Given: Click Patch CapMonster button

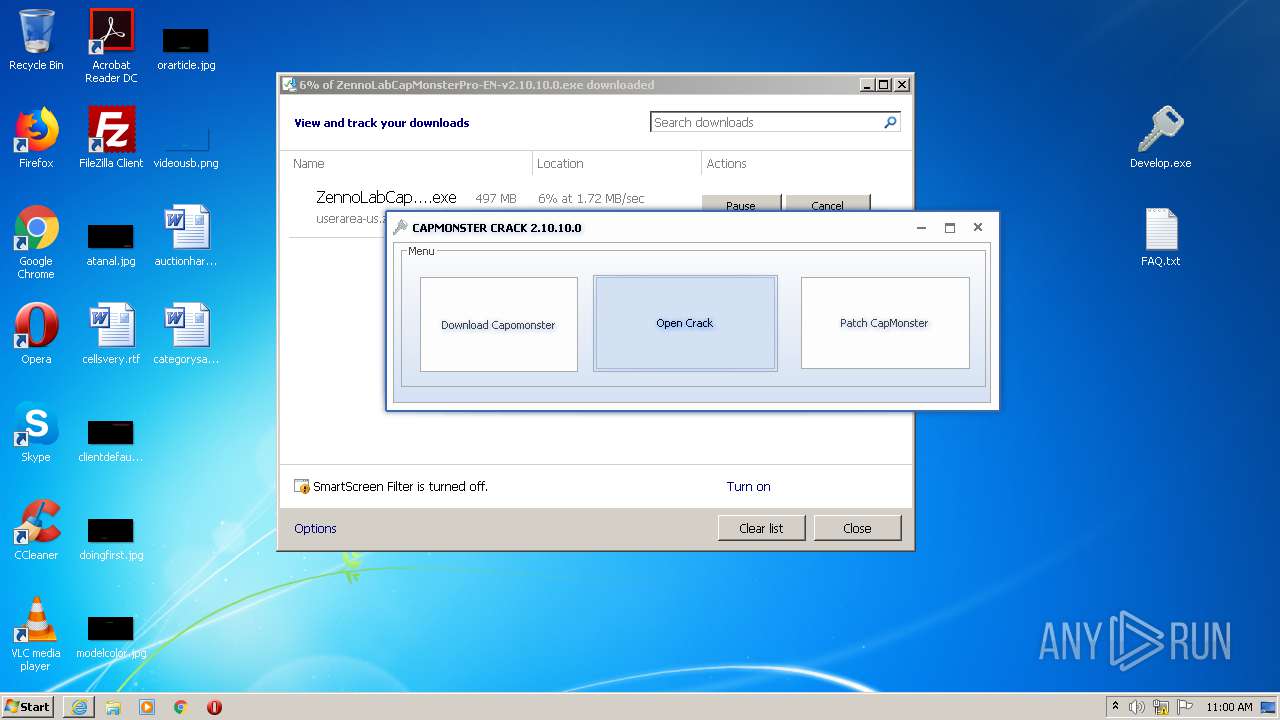Looking at the screenshot, I should pyautogui.click(x=885, y=323).
